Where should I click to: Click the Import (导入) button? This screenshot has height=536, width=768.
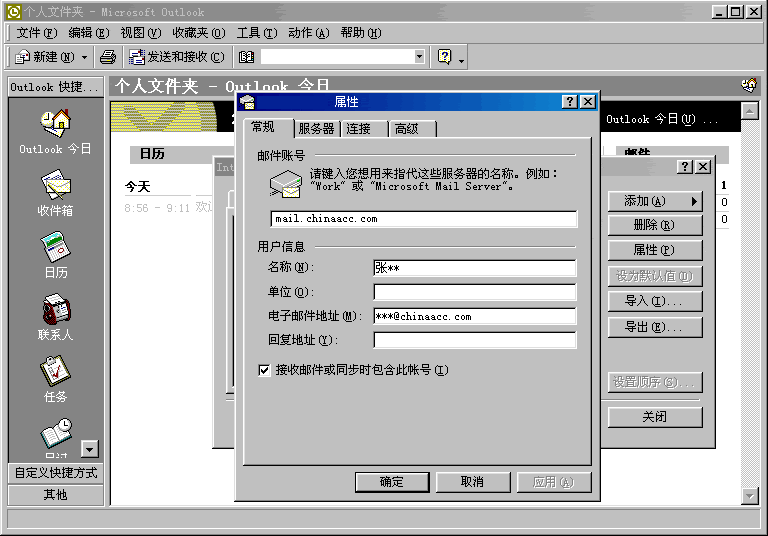coord(655,301)
